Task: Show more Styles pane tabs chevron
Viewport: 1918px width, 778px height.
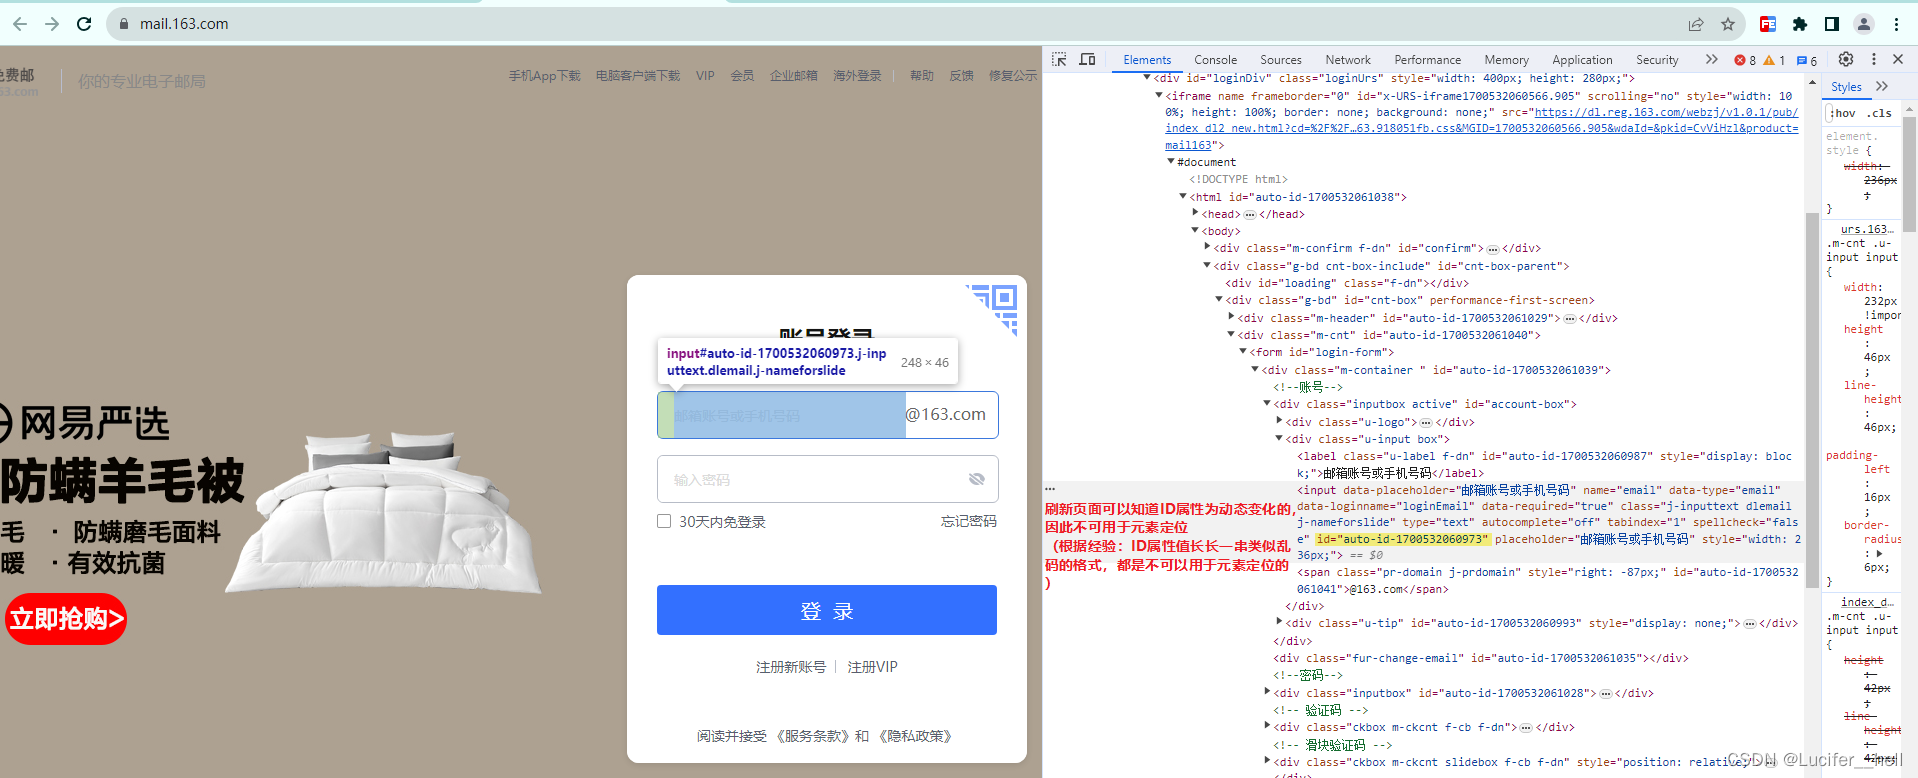Action: click(x=1882, y=87)
